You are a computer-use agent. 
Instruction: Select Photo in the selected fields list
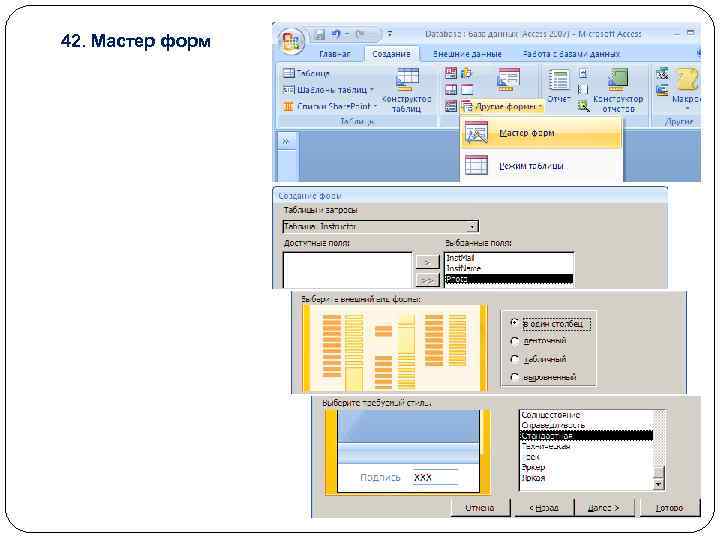pos(509,279)
